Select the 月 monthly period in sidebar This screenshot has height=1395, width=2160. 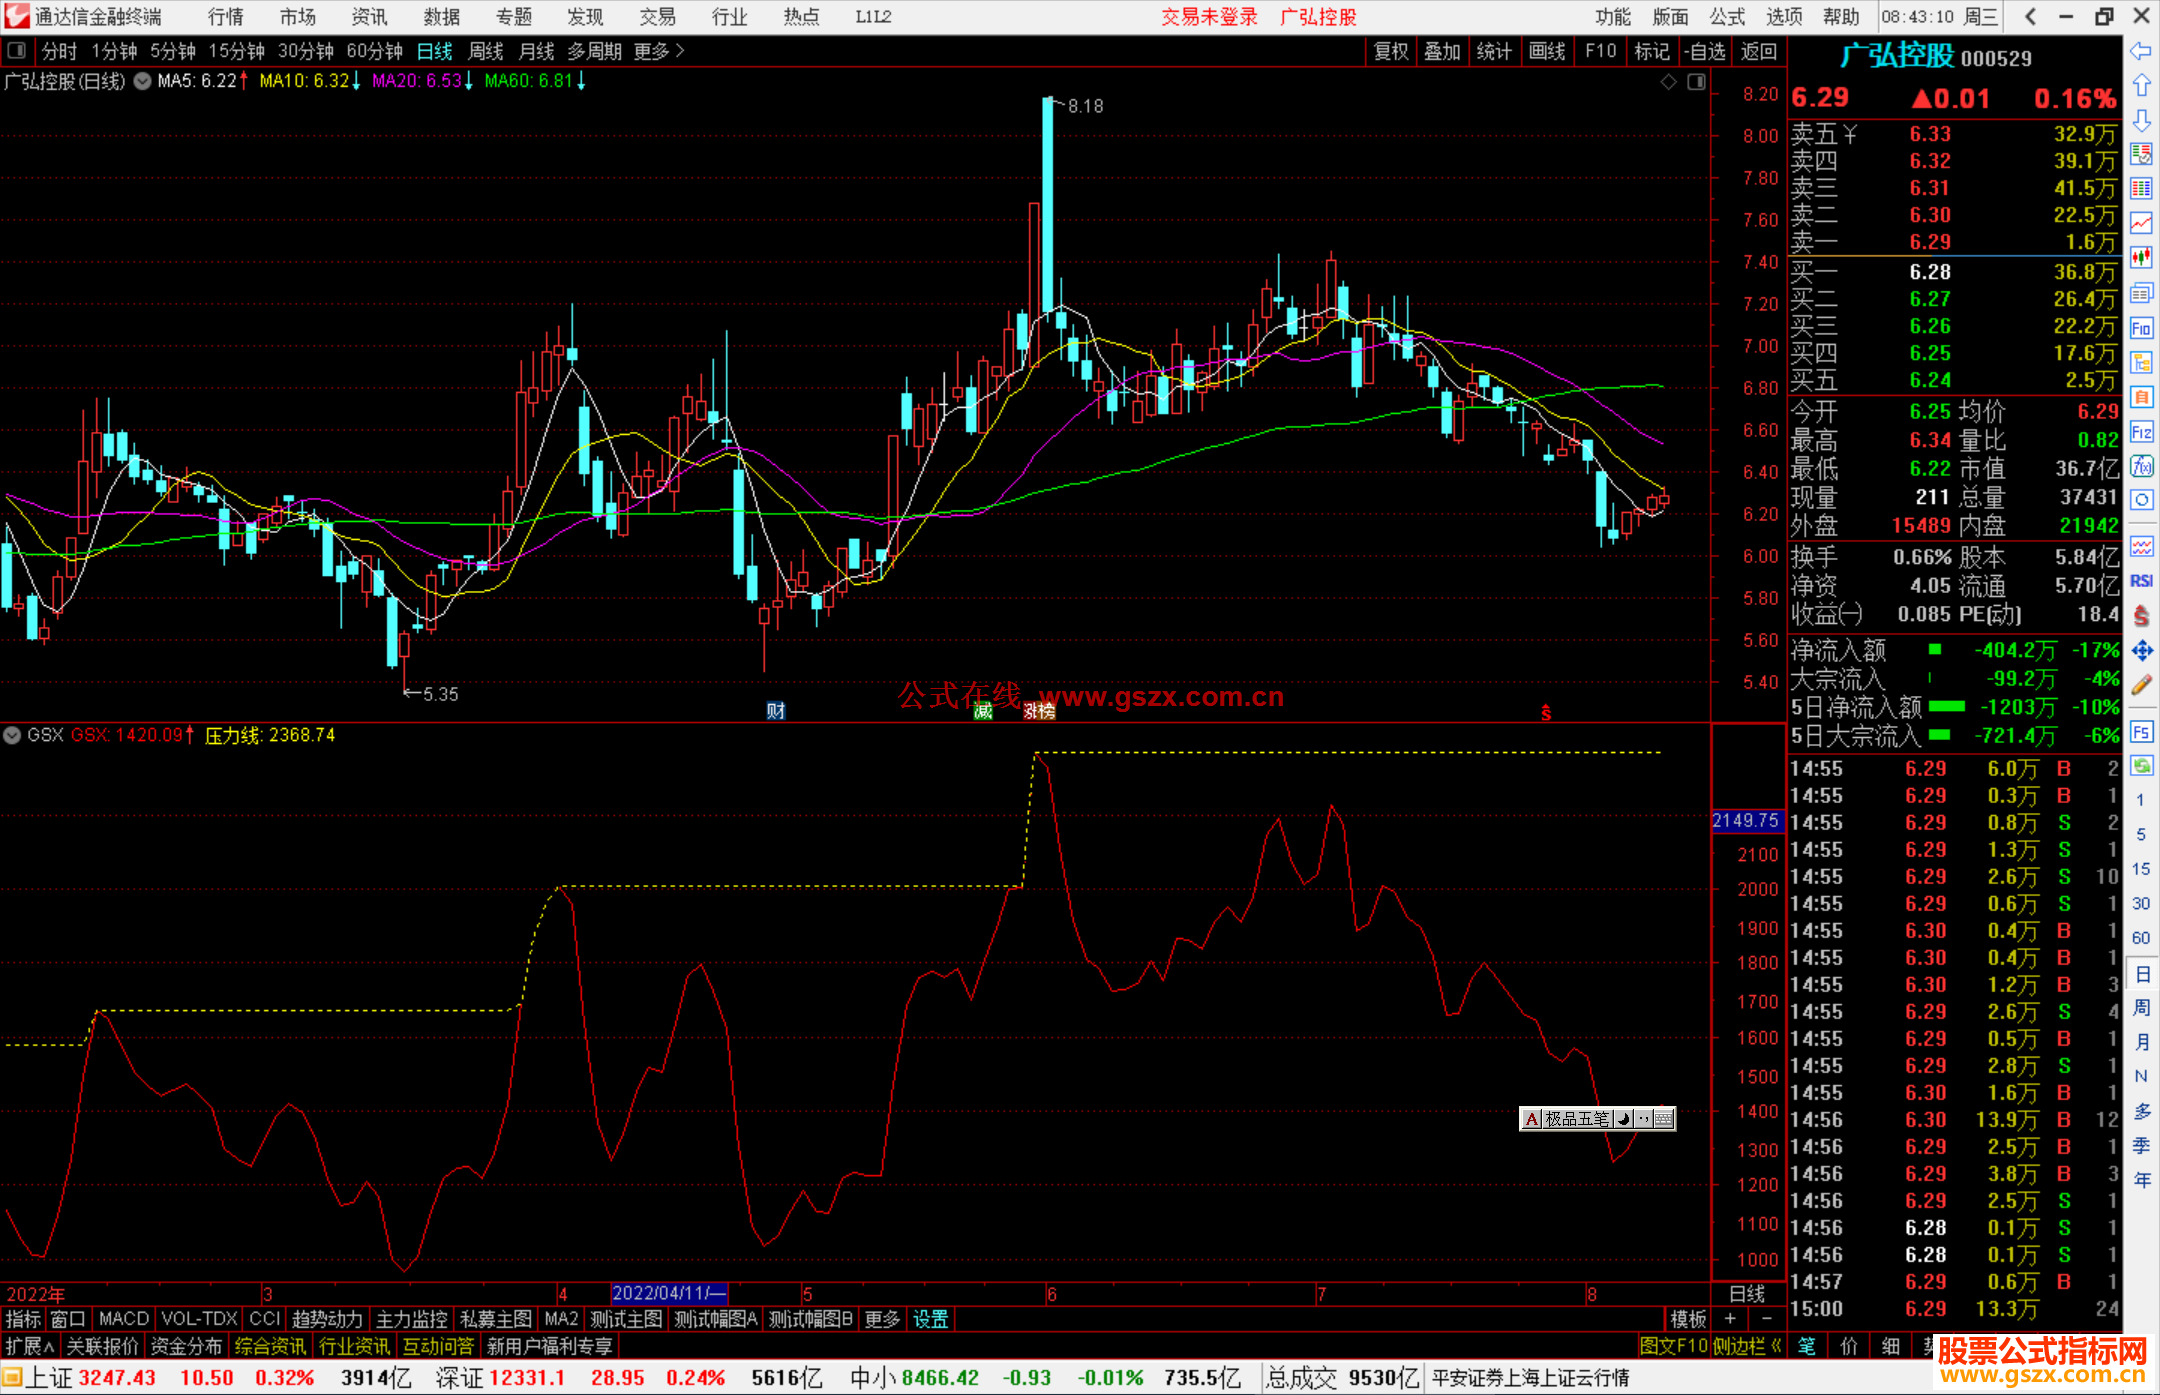pyautogui.click(x=2141, y=1042)
